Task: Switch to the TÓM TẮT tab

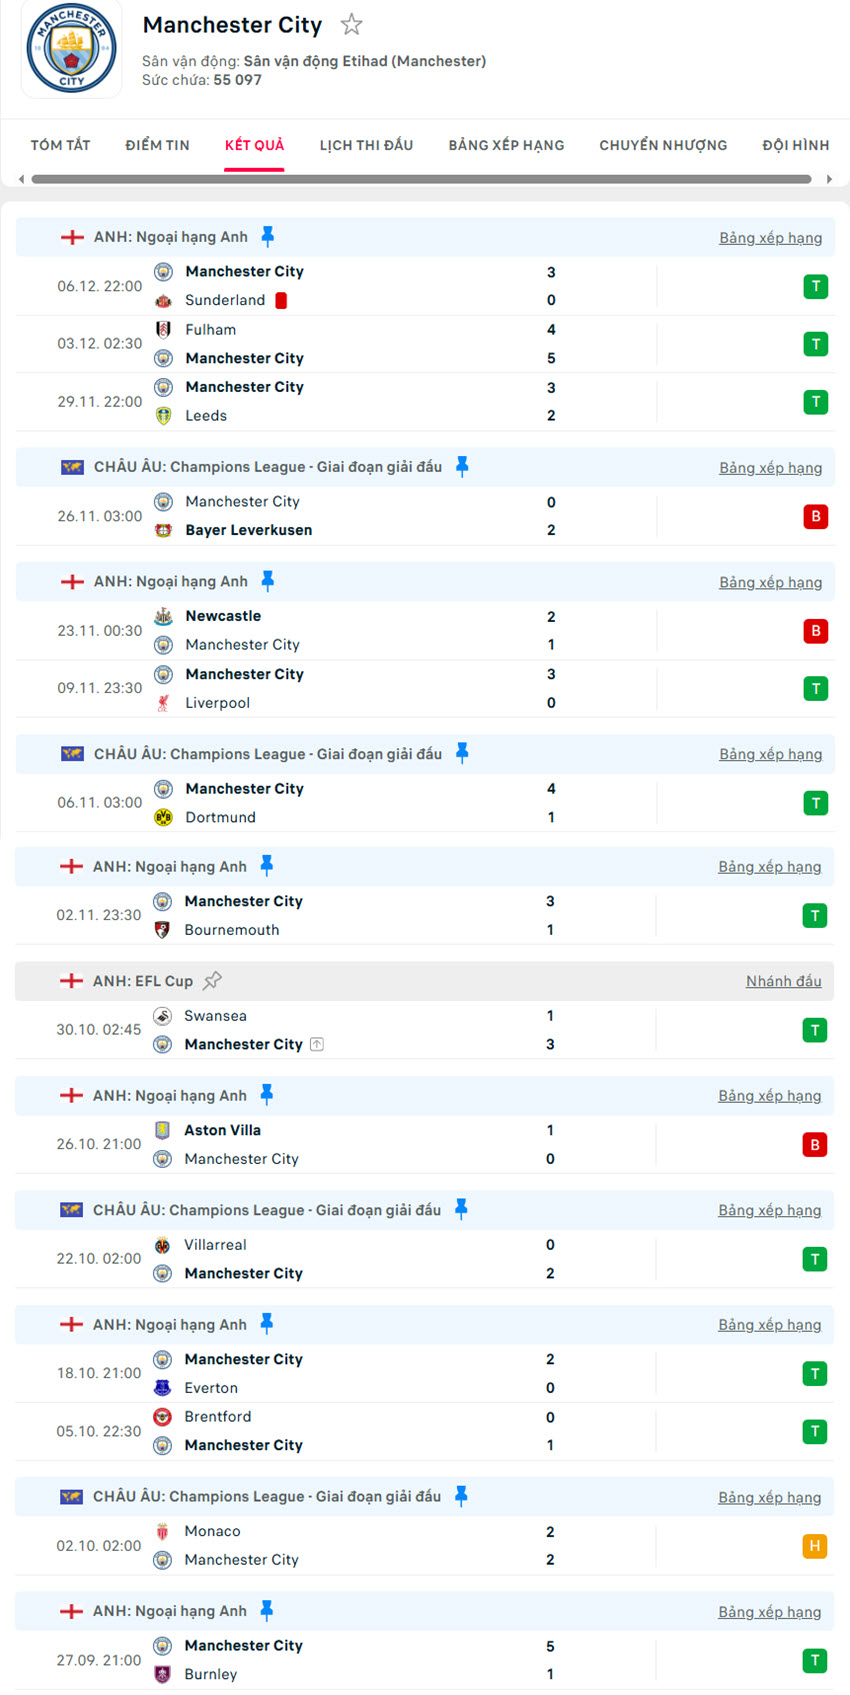Action: point(60,145)
